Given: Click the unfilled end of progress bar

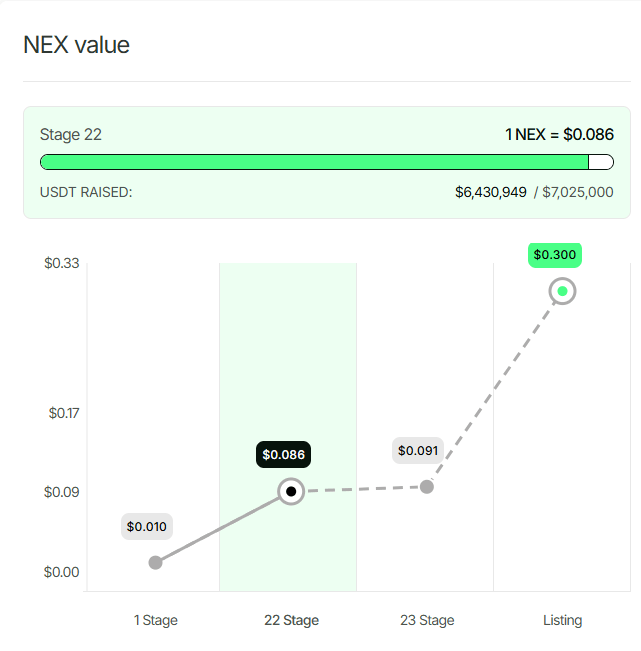Looking at the screenshot, I should 601,162.
